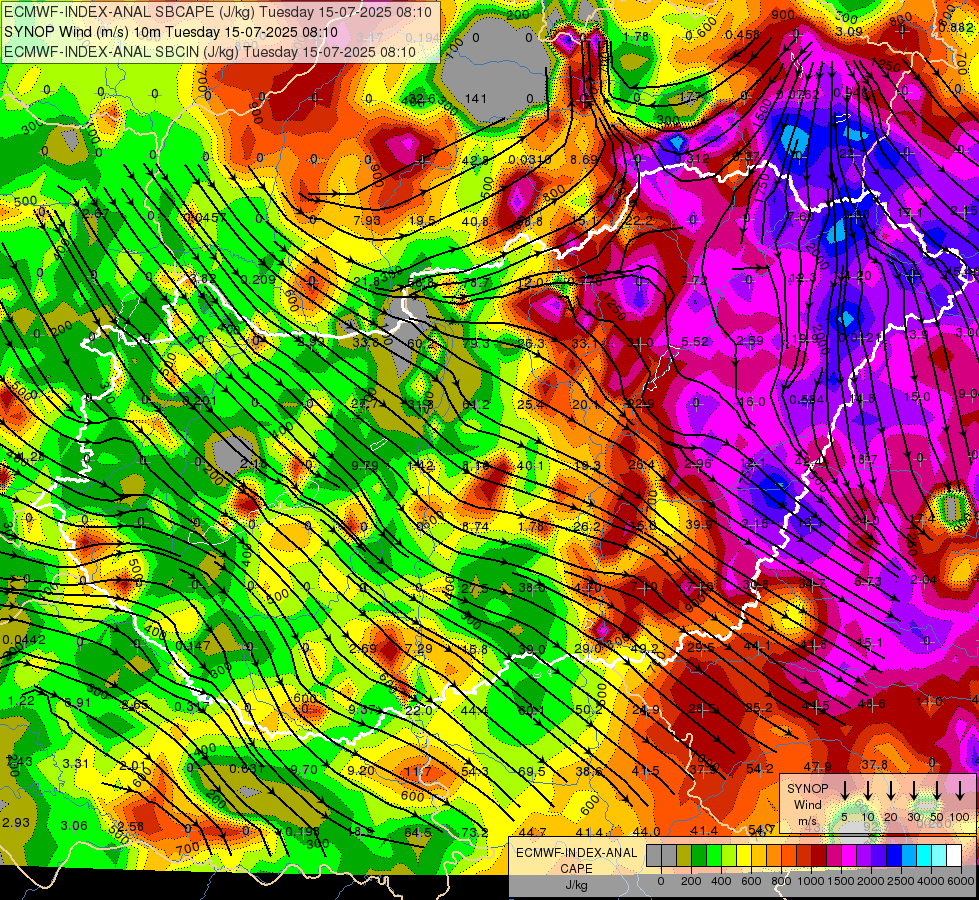This screenshot has width=979, height=900.
Task: Click the map value 69.5
Action: point(531,771)
